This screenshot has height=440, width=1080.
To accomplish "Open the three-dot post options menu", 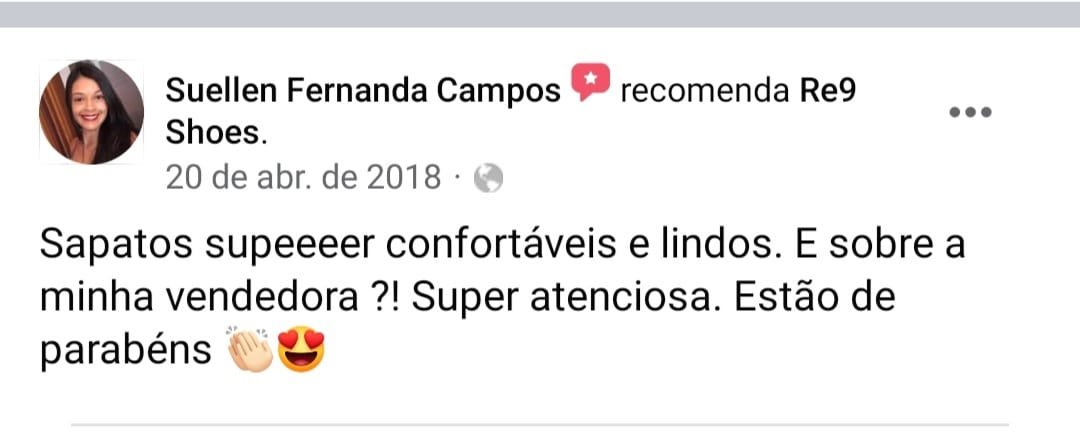I will [970, 112].
